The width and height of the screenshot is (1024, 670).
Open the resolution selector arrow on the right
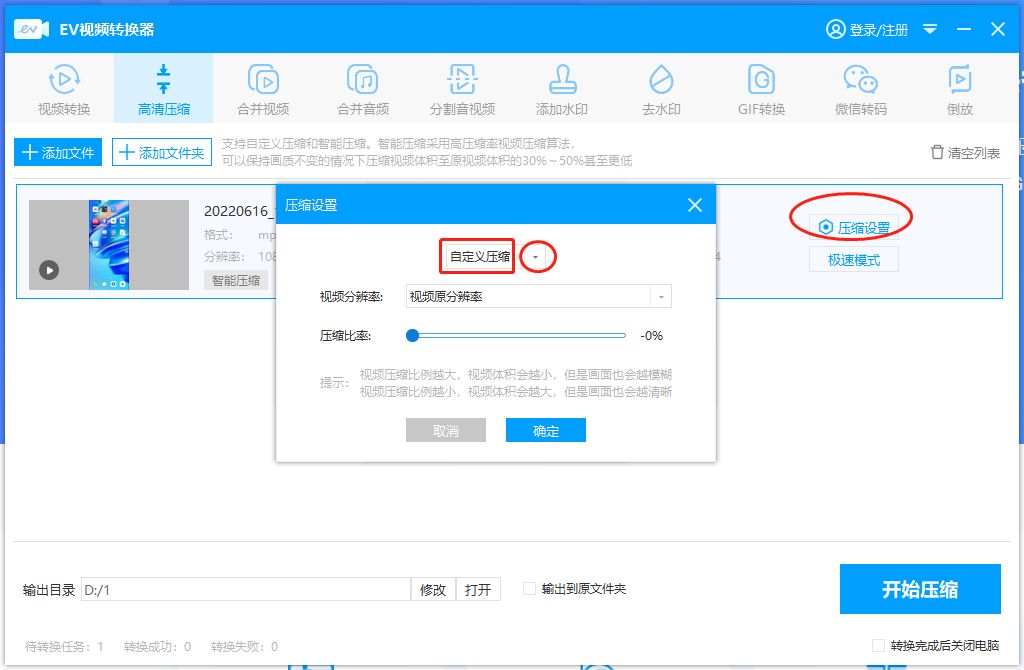pos(660,295)
